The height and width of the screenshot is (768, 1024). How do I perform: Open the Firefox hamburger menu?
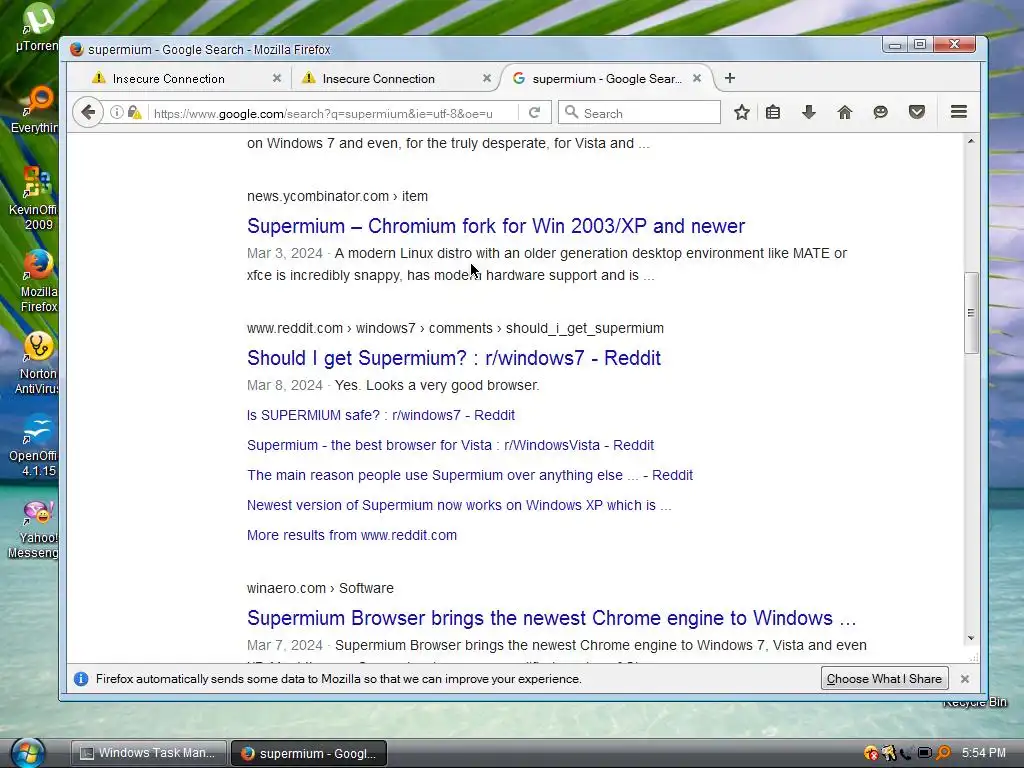tap(959, 112)
